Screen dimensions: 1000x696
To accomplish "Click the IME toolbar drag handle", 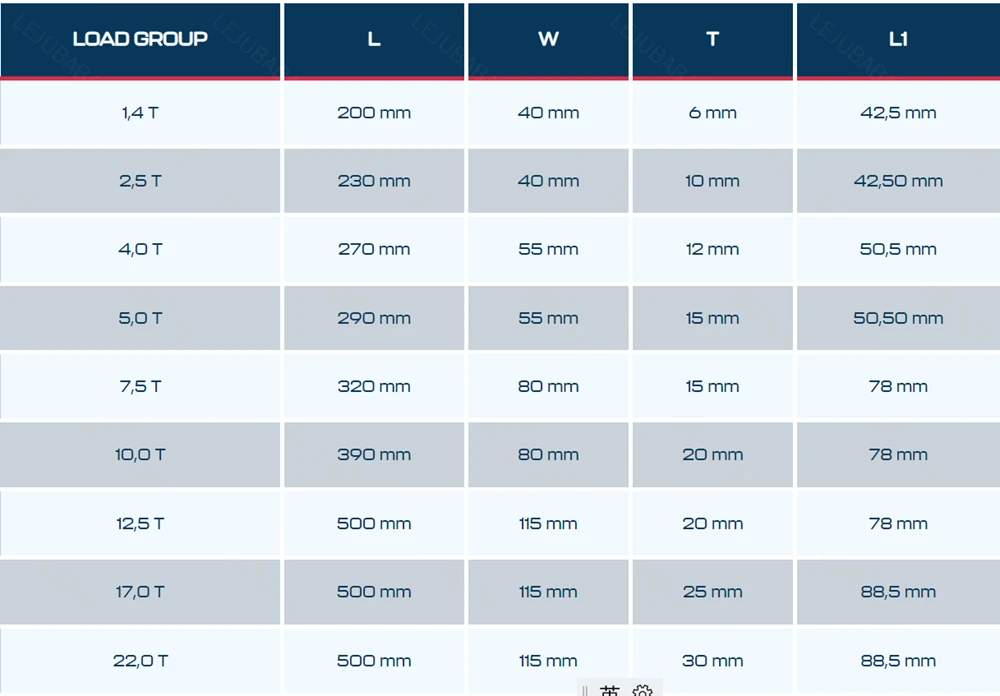I will [x=585, y=691].
